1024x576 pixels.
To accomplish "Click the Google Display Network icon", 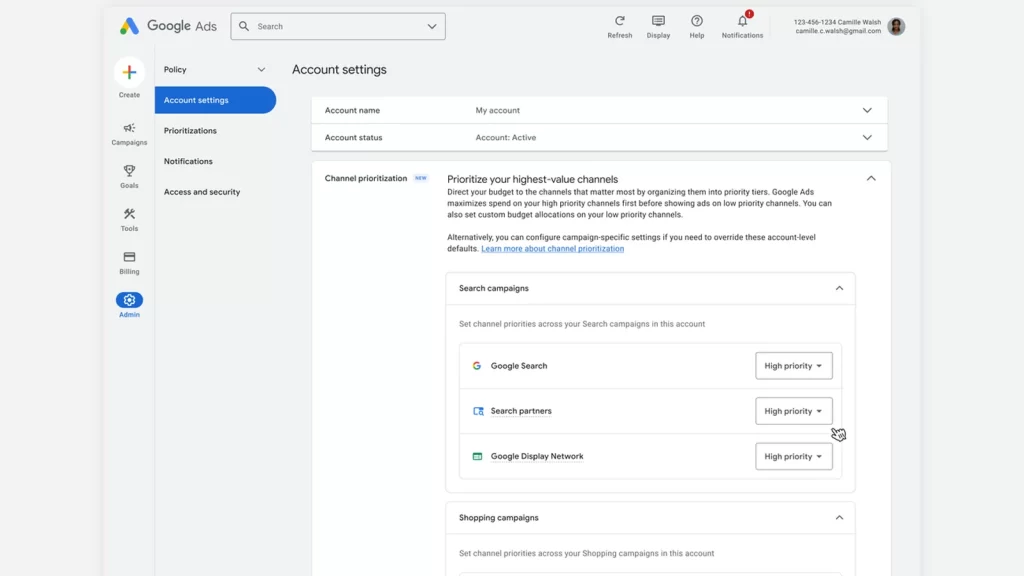I will click(477, 456).
